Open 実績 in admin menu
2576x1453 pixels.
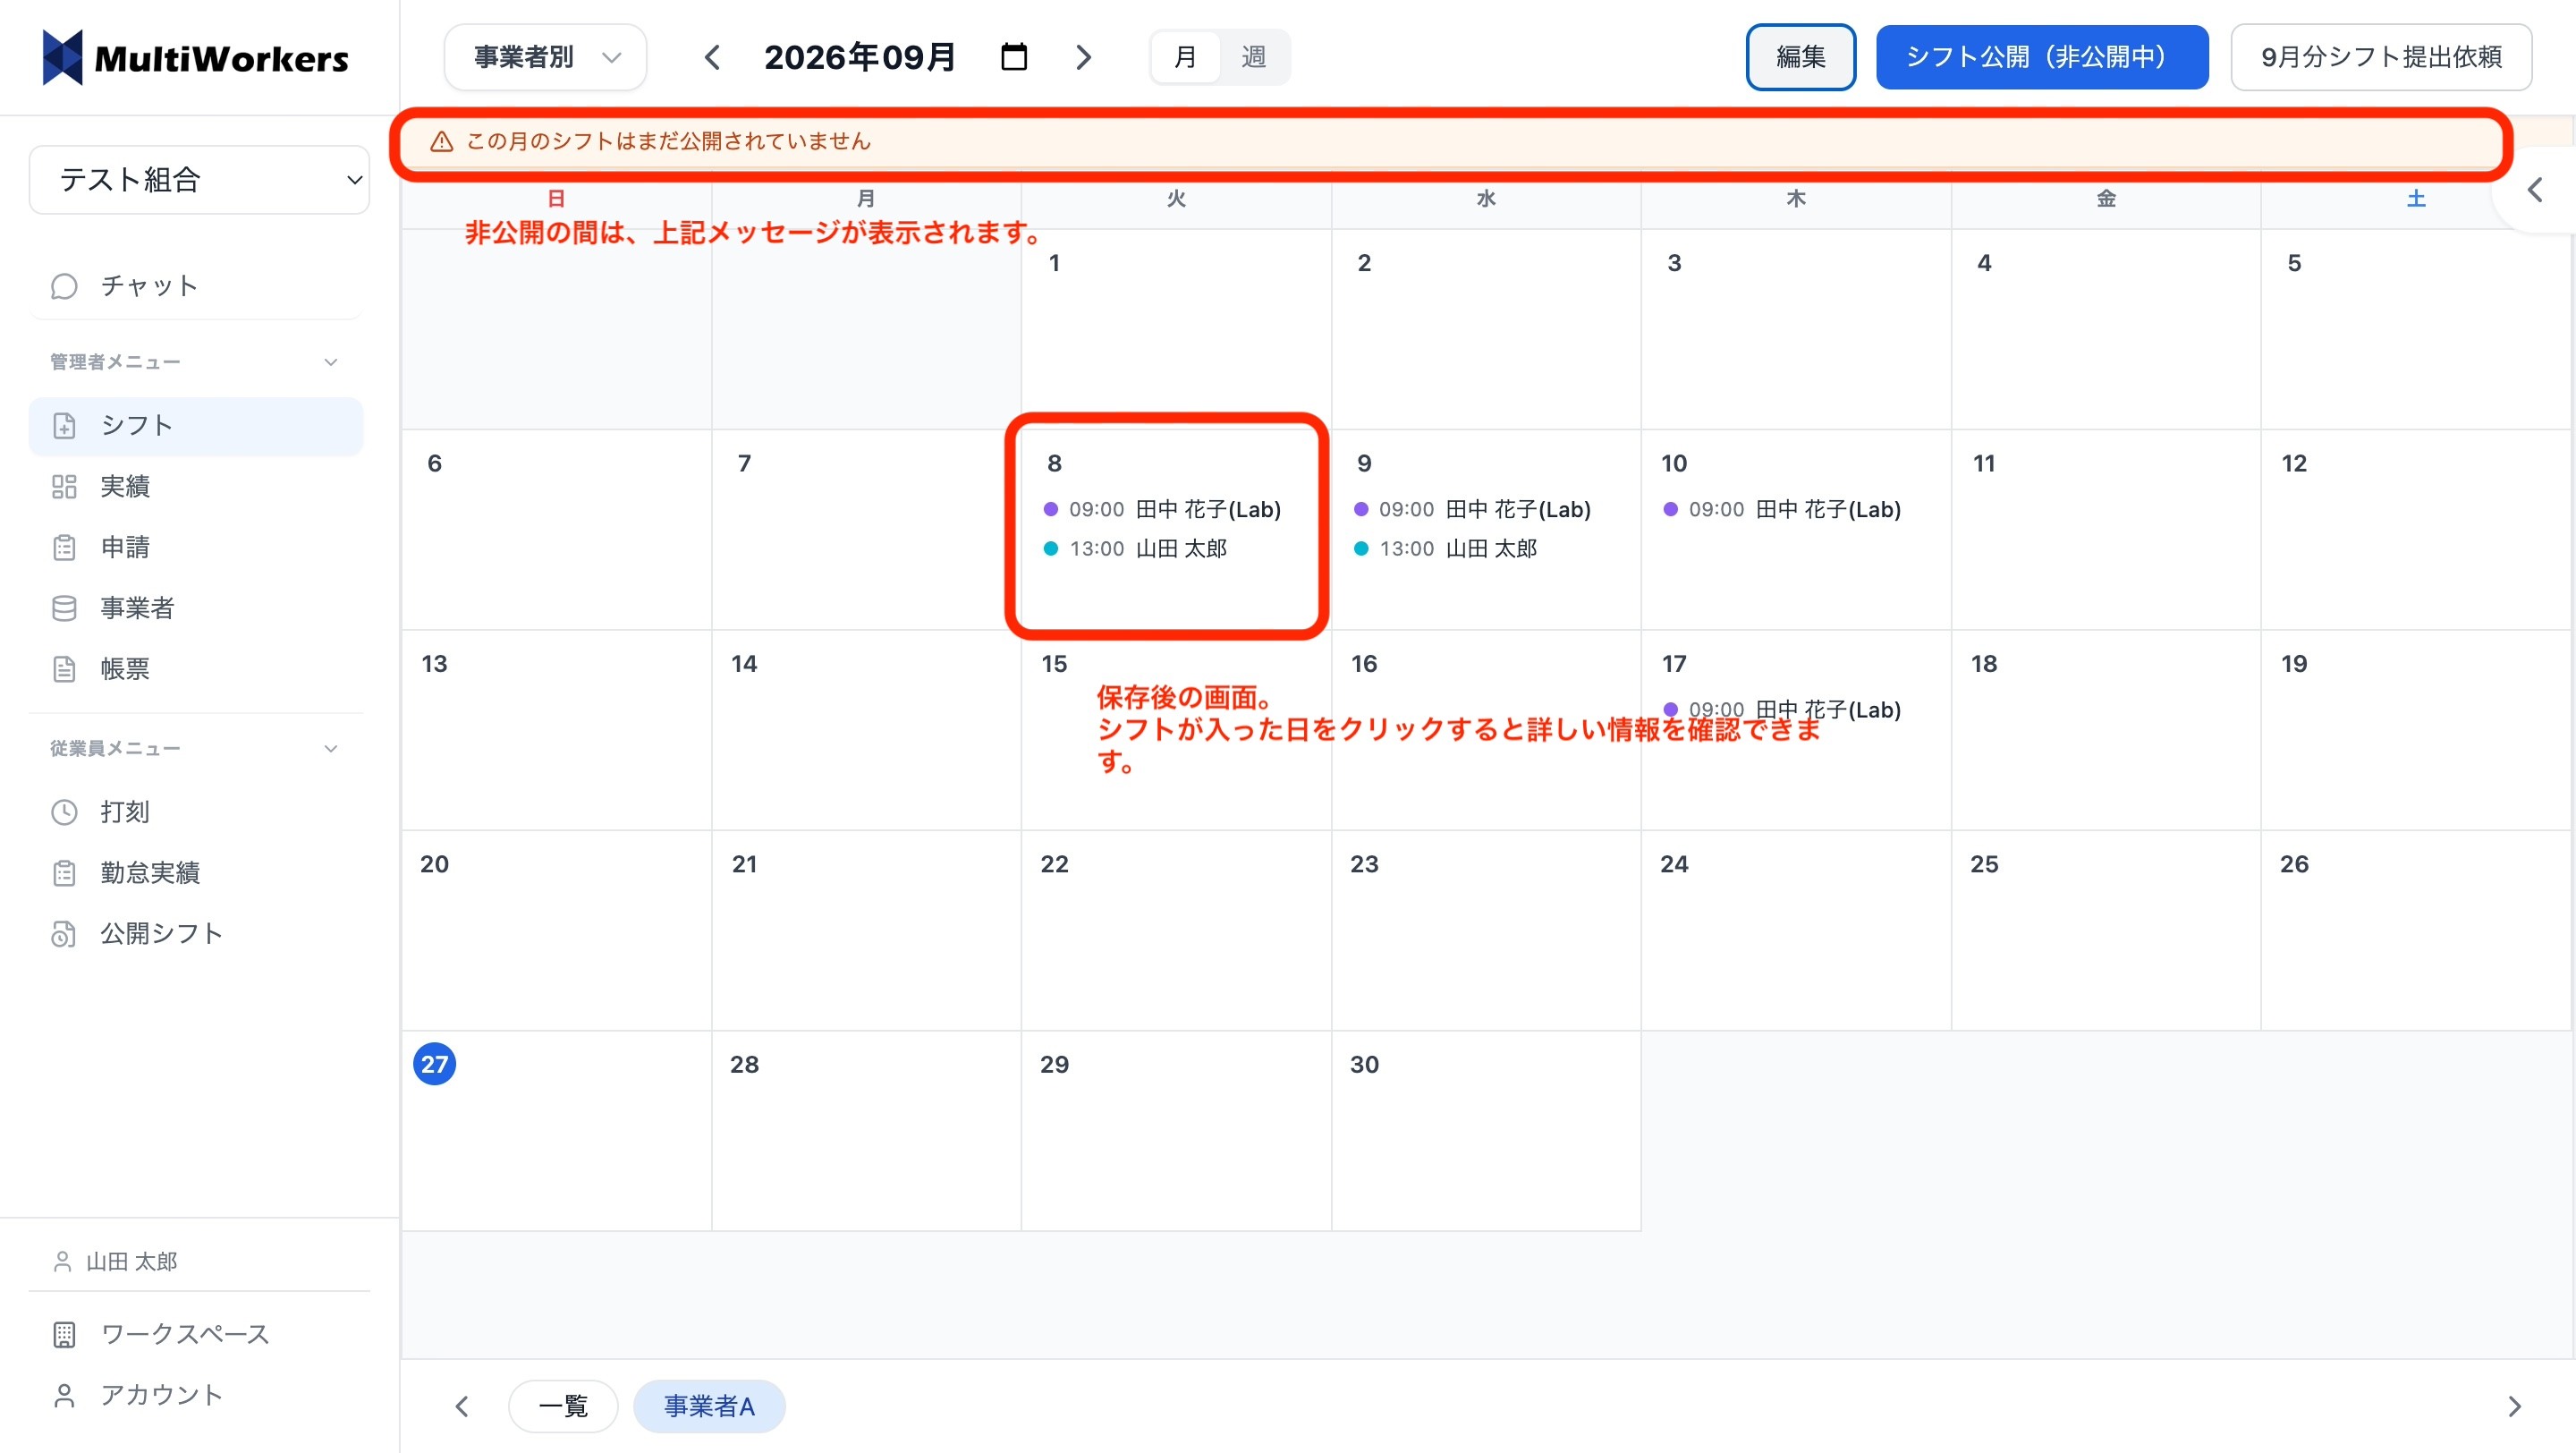[x=196, y=486]
